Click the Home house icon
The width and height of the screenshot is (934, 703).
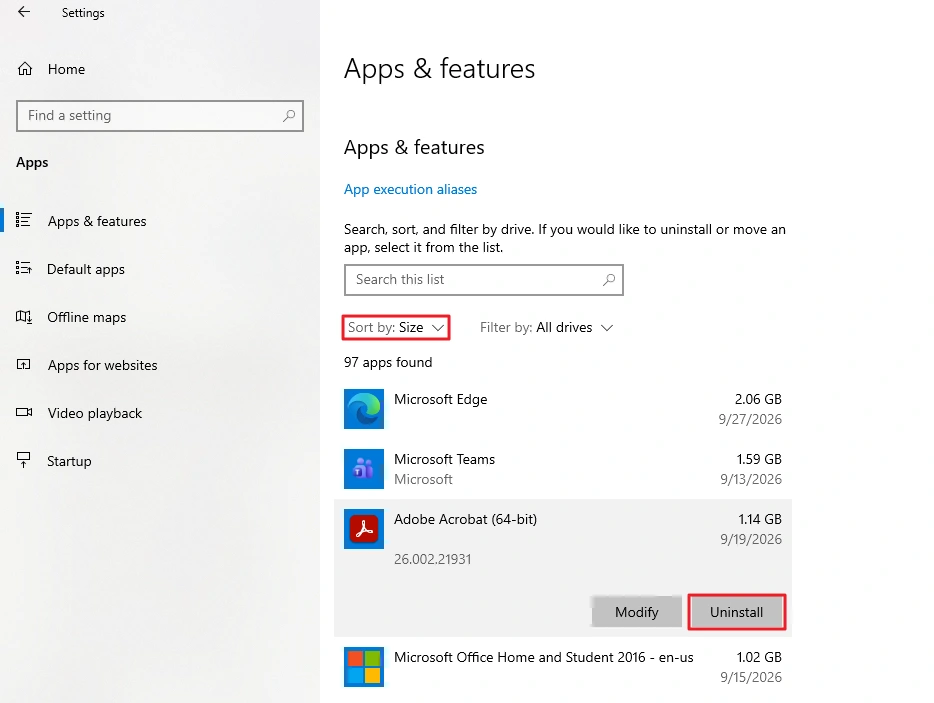coord(24,69)
